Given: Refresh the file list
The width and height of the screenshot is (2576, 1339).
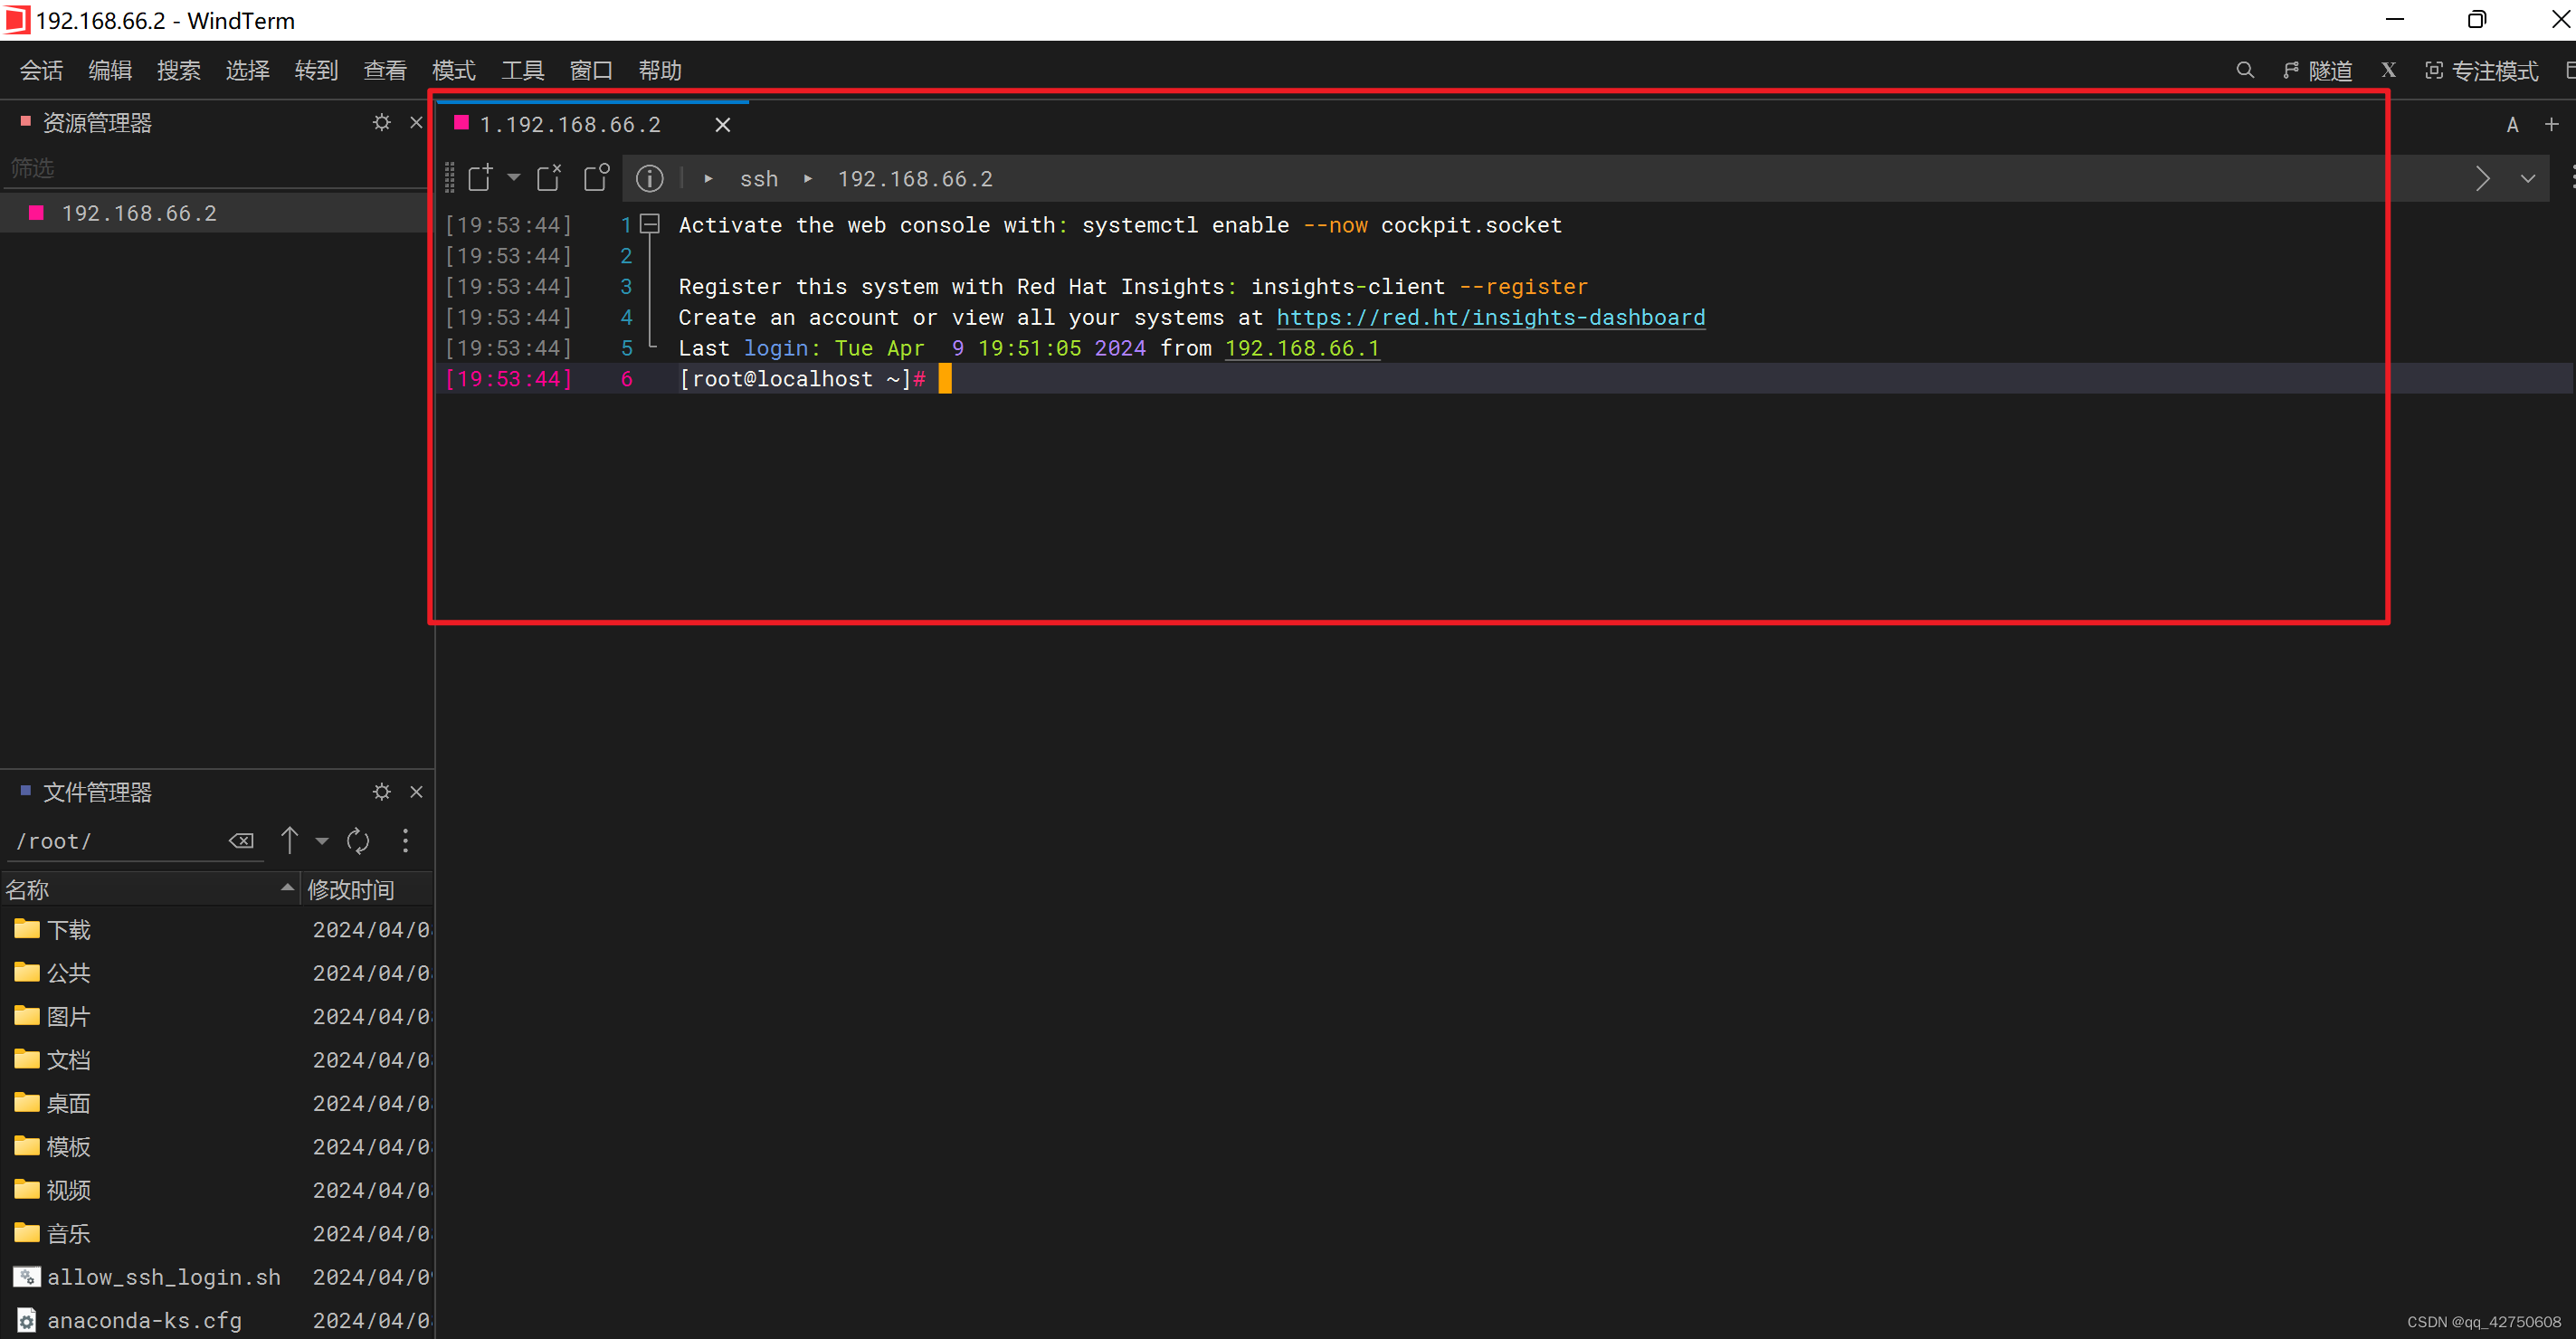Looking at the screenshot, I should point(358,841).
